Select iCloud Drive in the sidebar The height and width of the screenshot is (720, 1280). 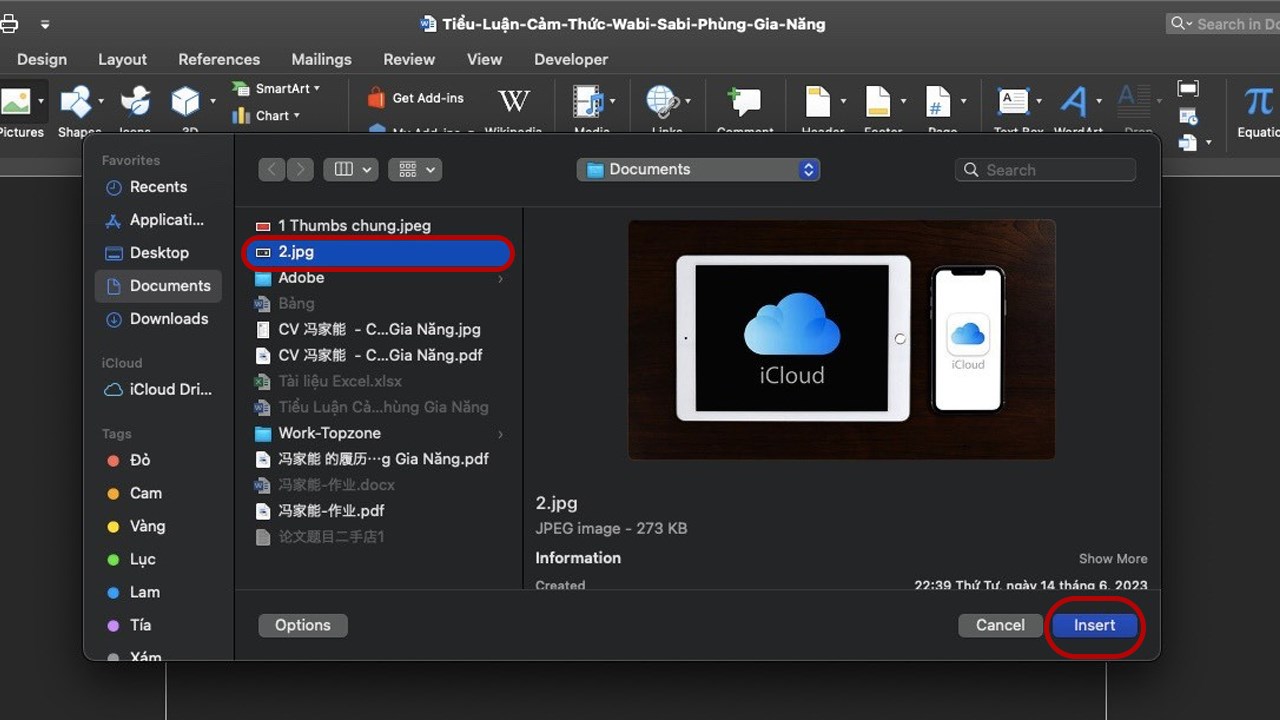coord(158,390)
